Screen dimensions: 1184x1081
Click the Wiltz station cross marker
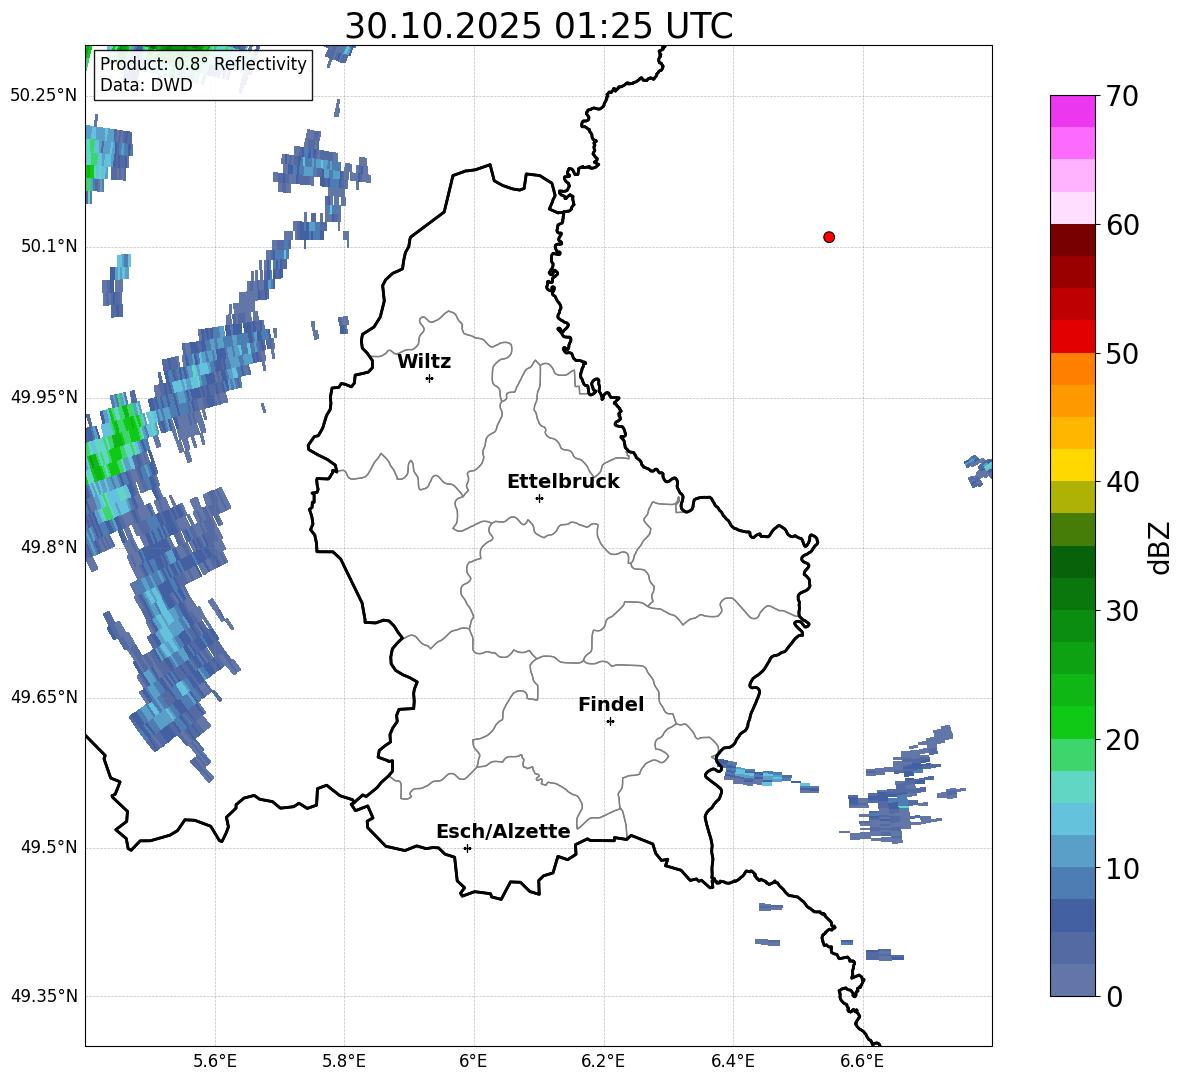coord(430,378)
